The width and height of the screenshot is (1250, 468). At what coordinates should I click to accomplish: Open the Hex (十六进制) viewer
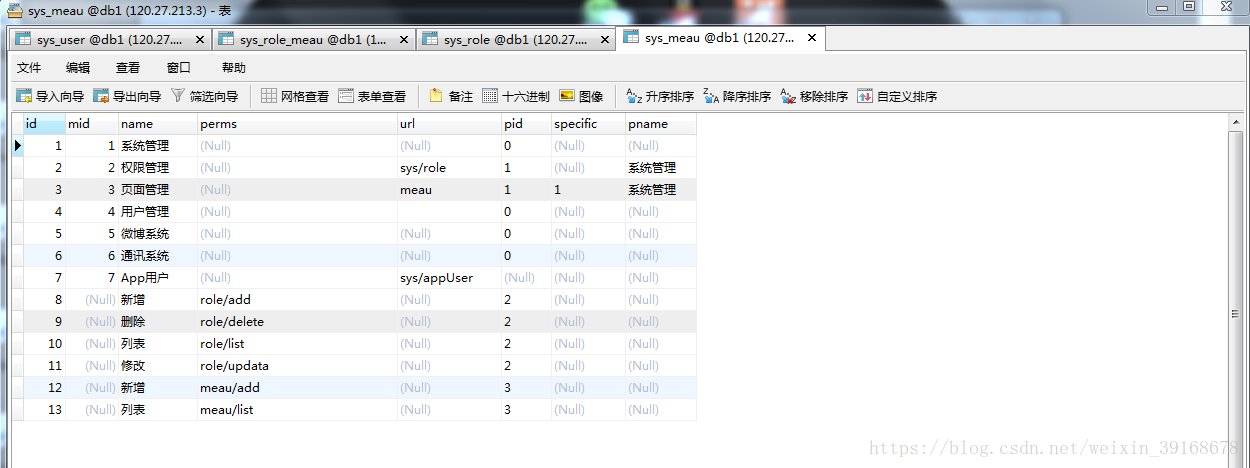(x=516, y=97)
